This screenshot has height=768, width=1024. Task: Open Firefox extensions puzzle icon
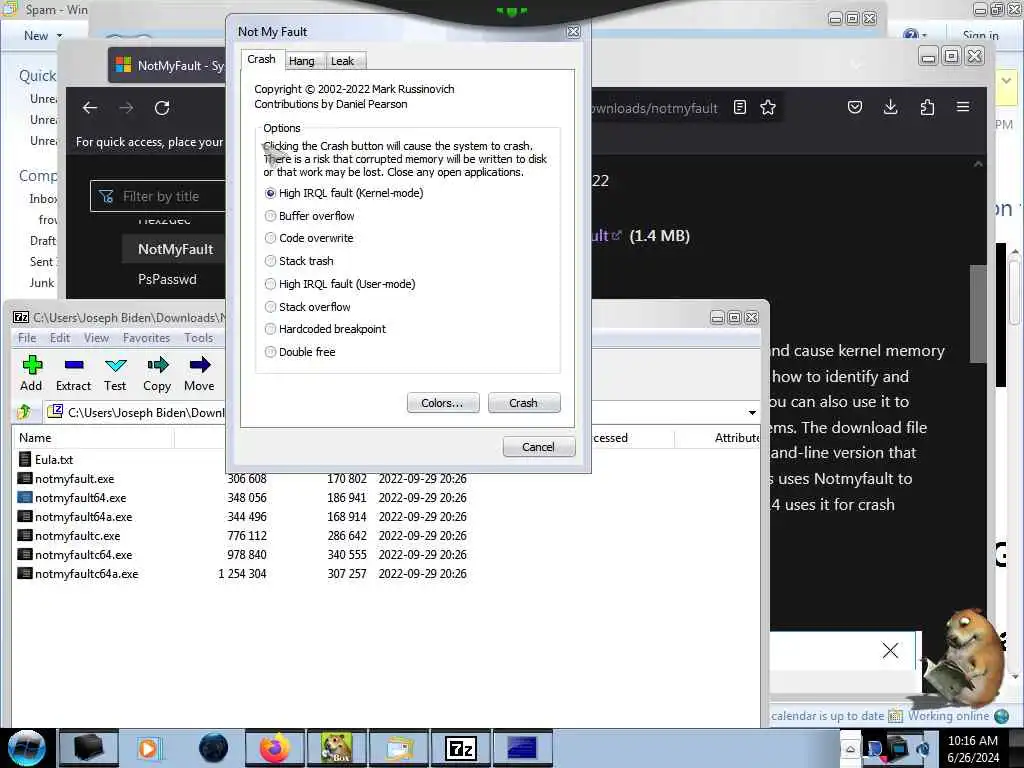click(927, 107)
